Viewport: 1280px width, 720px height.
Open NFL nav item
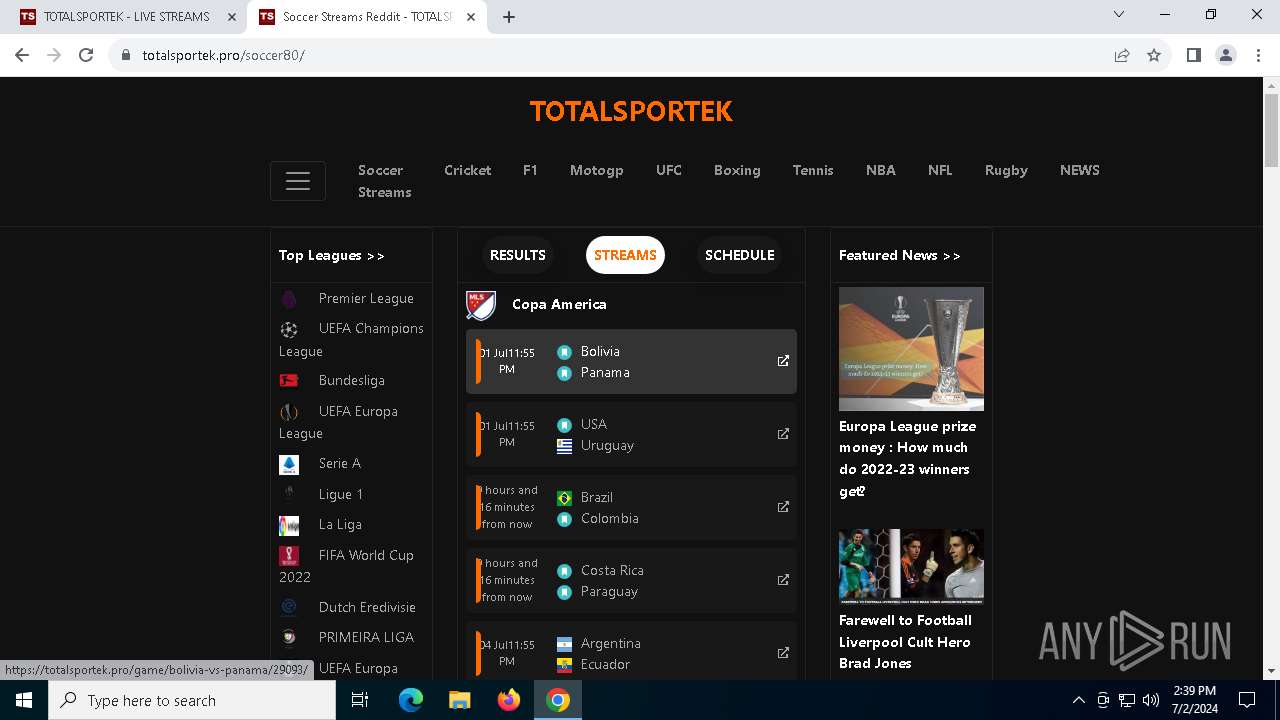940,170
